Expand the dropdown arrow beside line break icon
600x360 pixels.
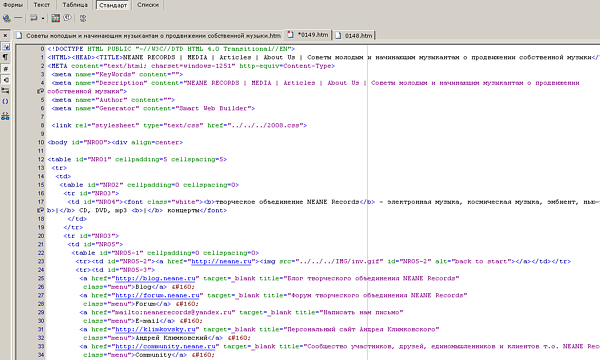(42, 18)
